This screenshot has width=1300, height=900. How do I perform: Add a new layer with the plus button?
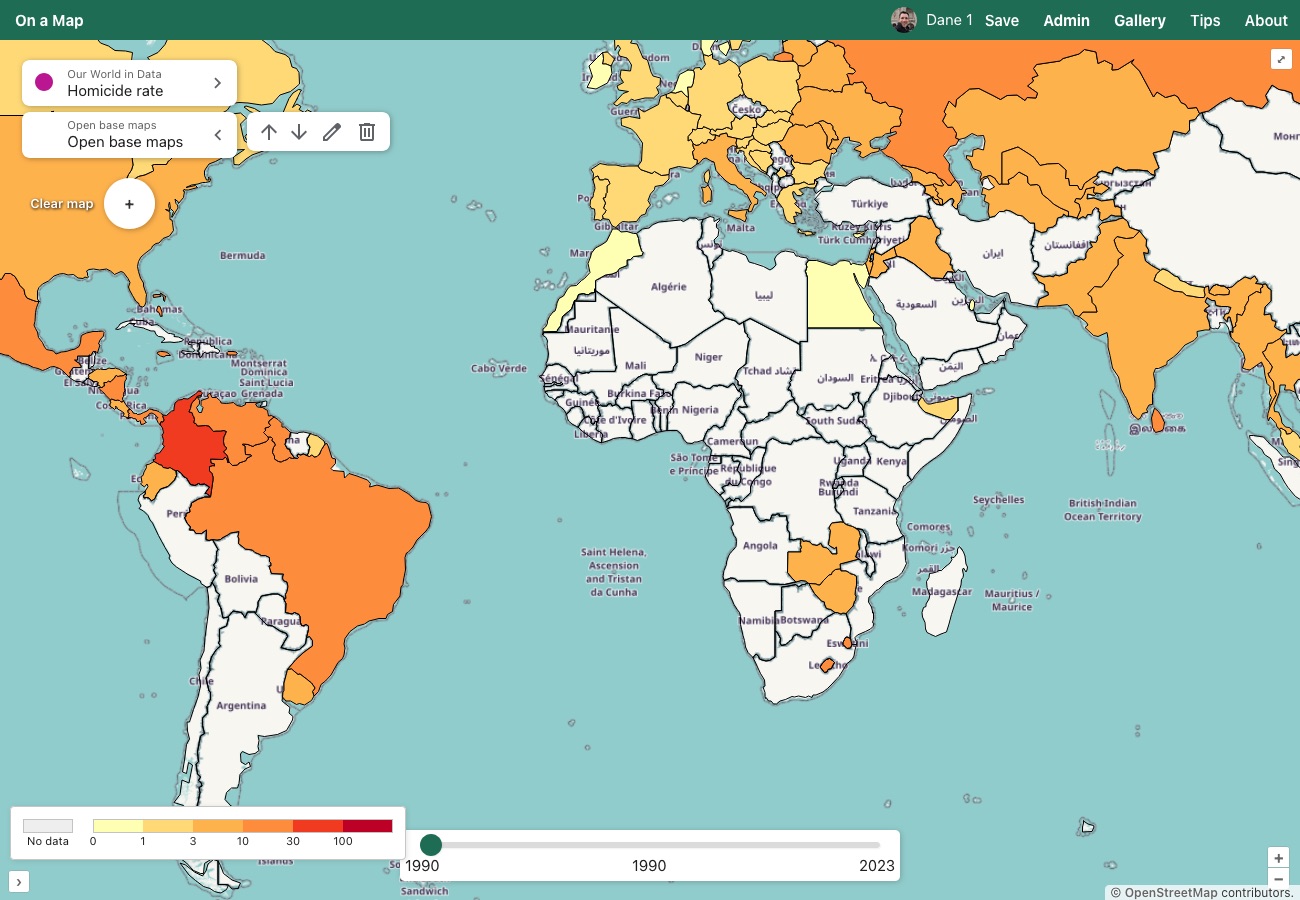[129, 204]
